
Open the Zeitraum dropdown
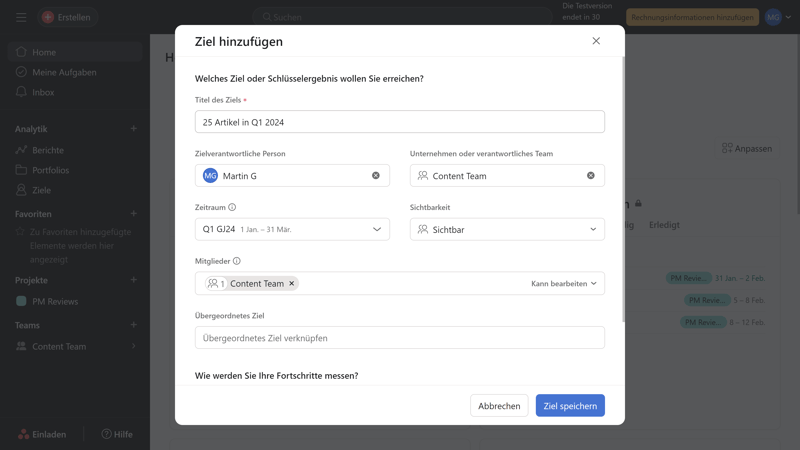coord(292,230)
